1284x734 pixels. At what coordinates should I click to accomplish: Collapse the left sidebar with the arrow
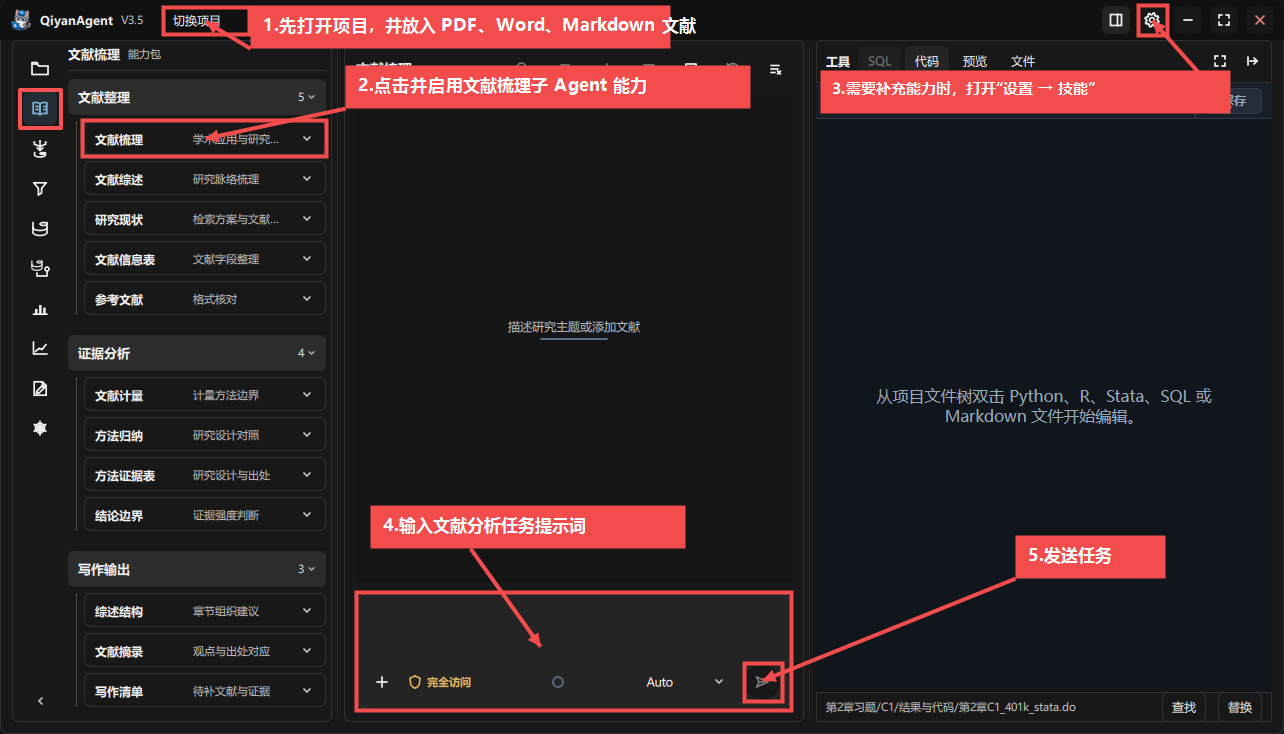(41, 701)
